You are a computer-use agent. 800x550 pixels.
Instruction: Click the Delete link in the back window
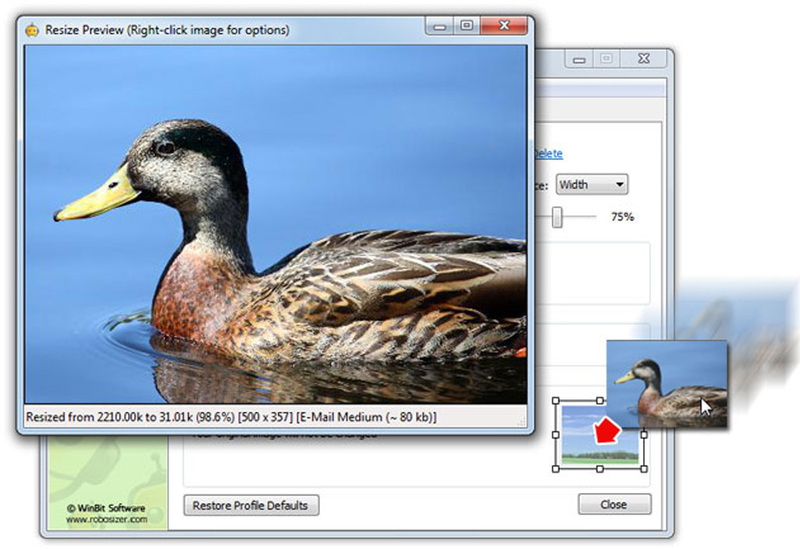pos(548,154)
